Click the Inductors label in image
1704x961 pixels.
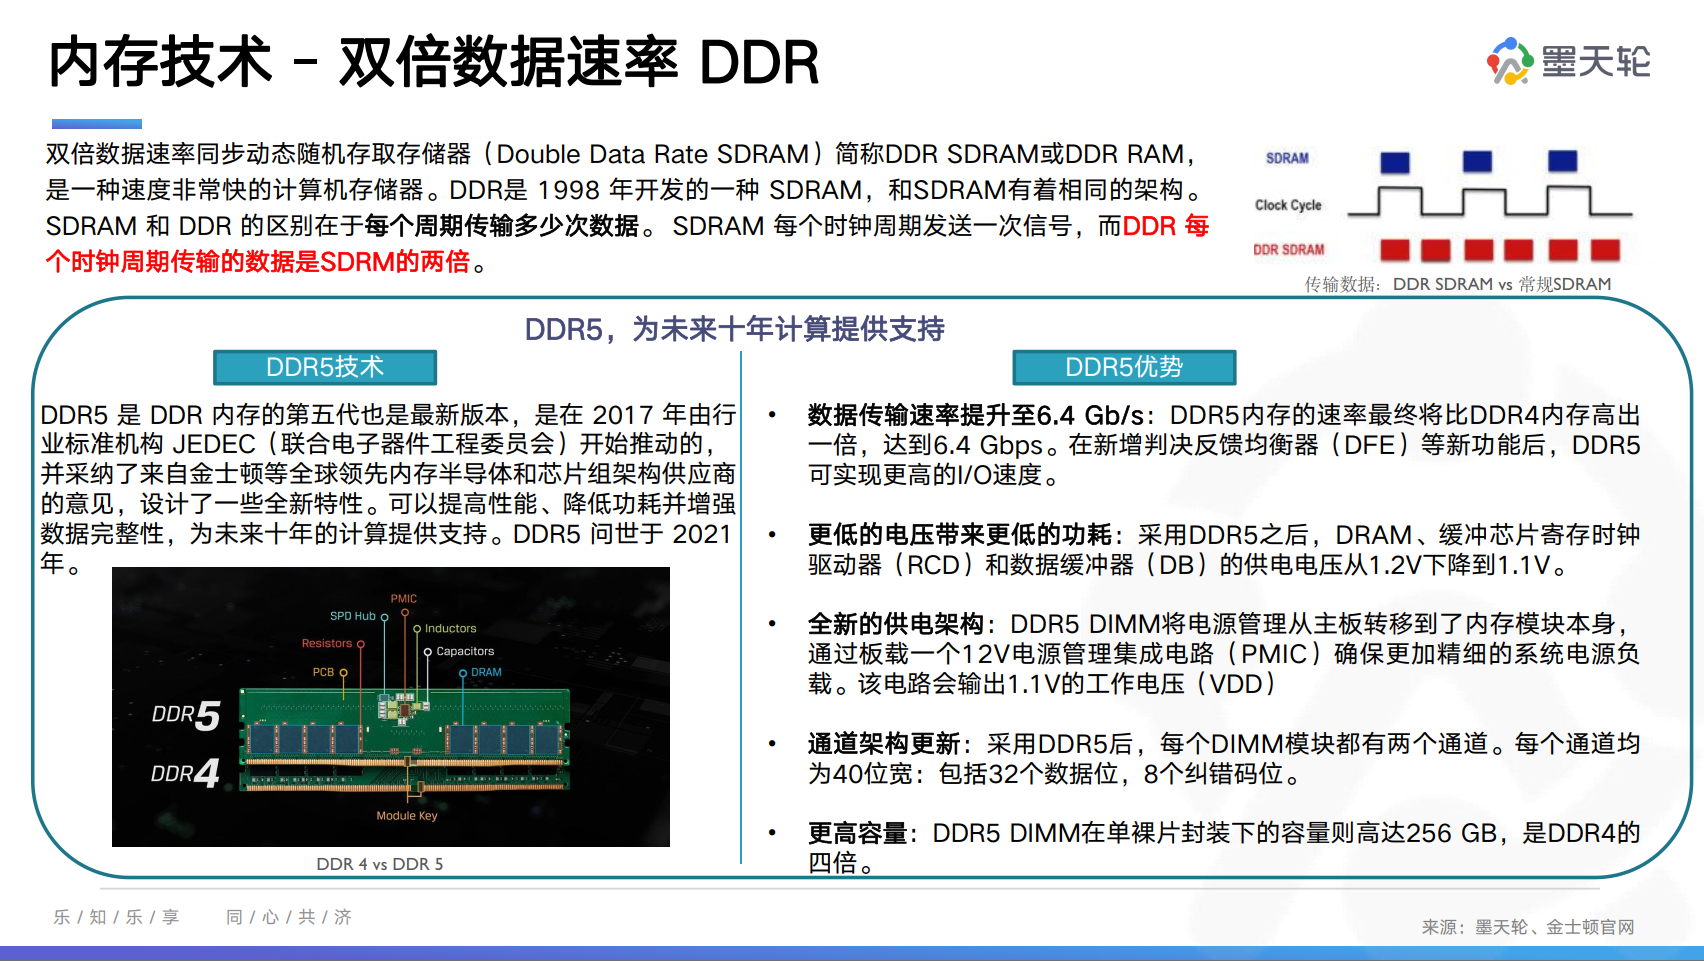pos(450,629)
